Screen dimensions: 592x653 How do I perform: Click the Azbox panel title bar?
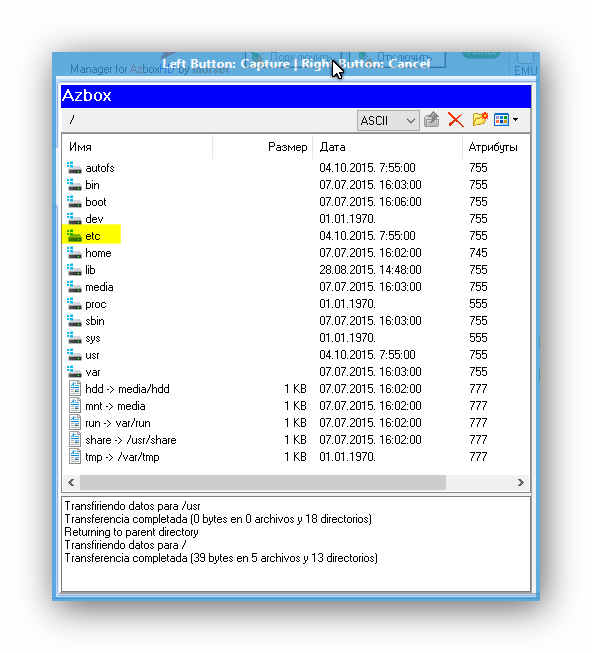click(296, 96)
